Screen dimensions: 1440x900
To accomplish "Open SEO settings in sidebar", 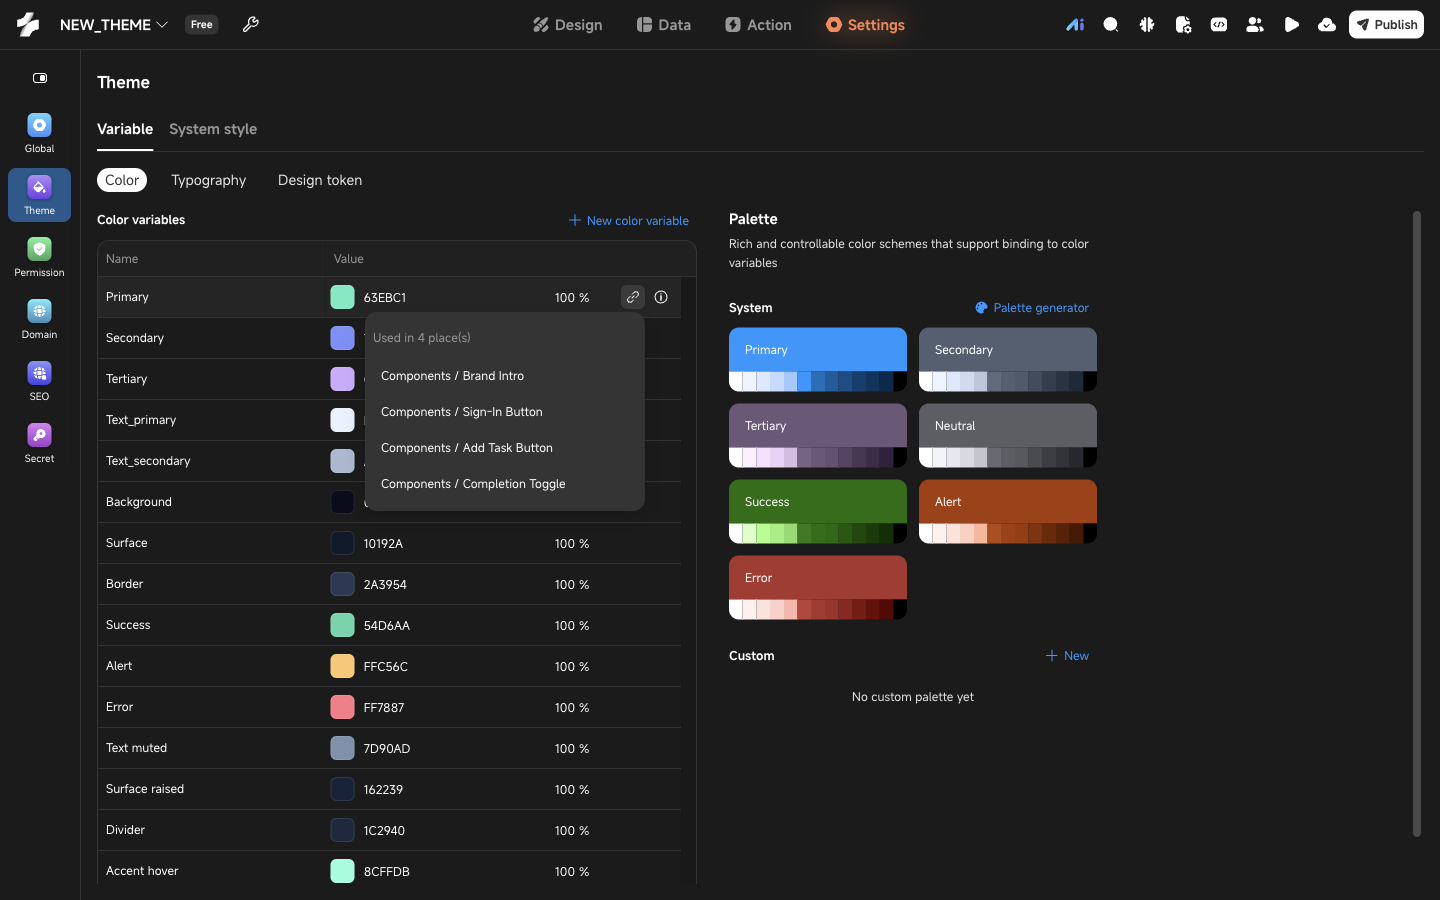I will 39,381.
